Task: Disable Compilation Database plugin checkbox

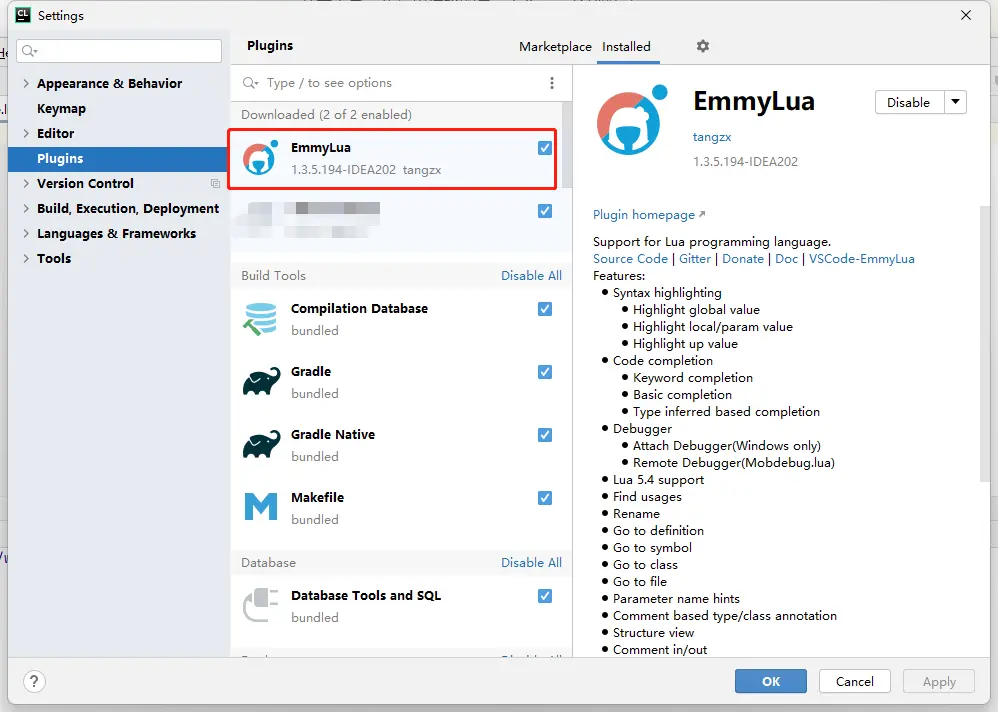Action: (x=545, y=309)
